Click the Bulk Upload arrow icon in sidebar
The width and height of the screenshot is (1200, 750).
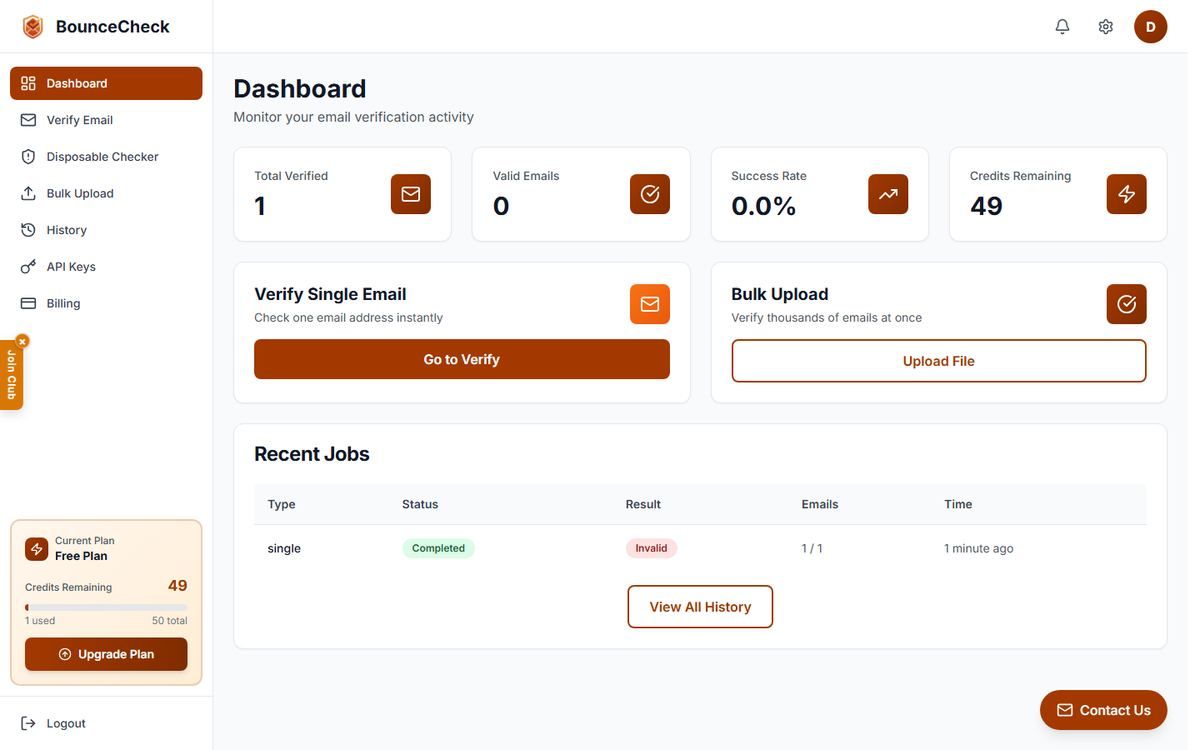(28, 193)
